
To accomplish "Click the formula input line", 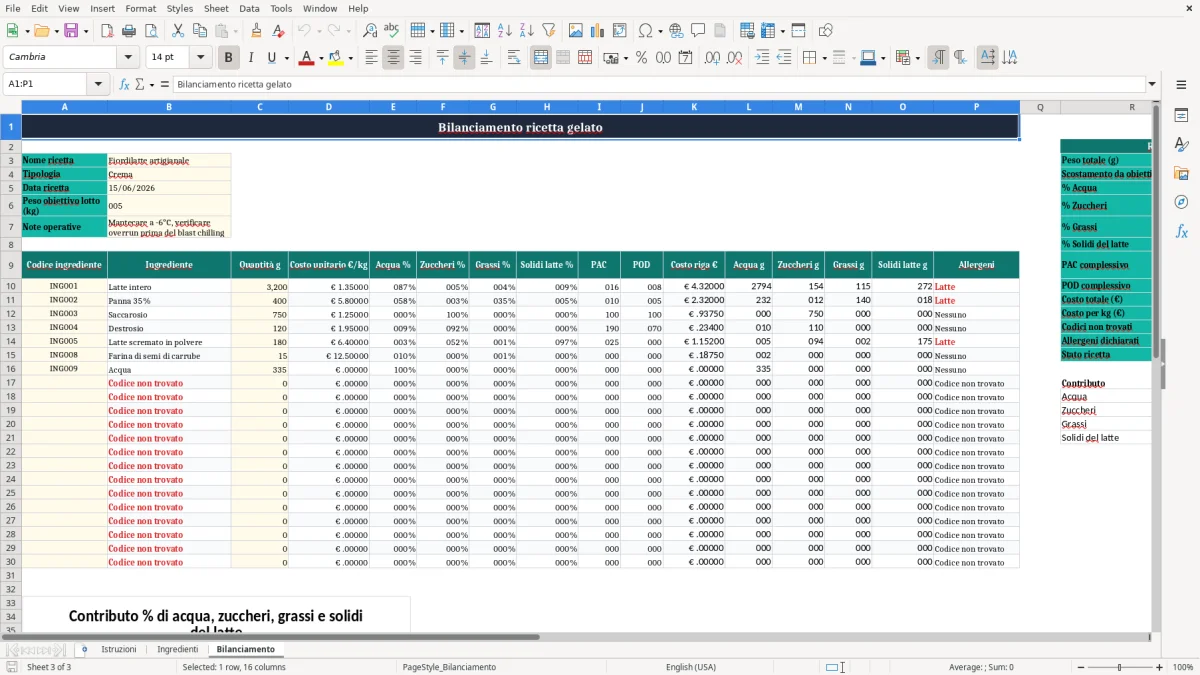I will (x=658, y=84).
